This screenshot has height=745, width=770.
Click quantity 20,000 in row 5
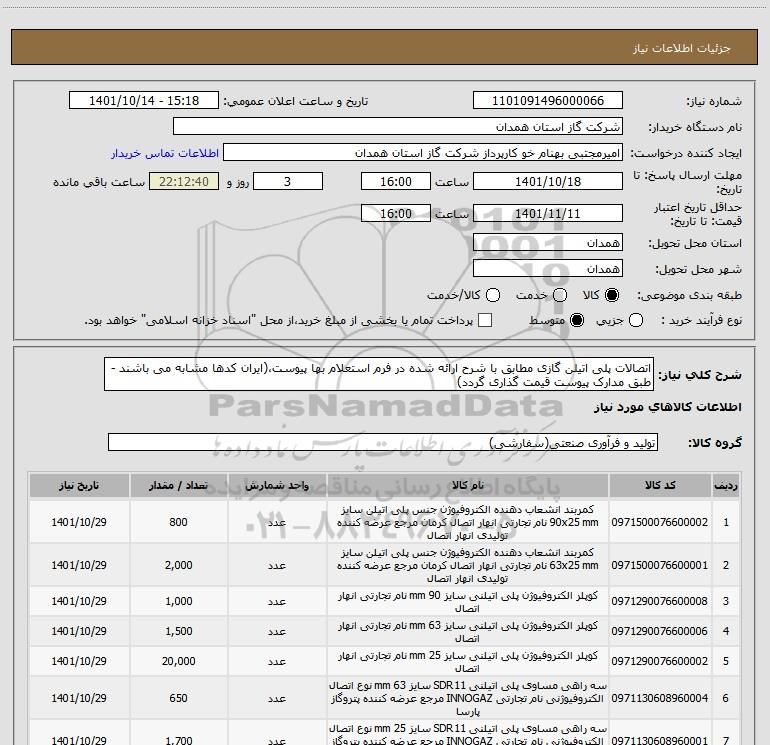[x=178, y=661]
